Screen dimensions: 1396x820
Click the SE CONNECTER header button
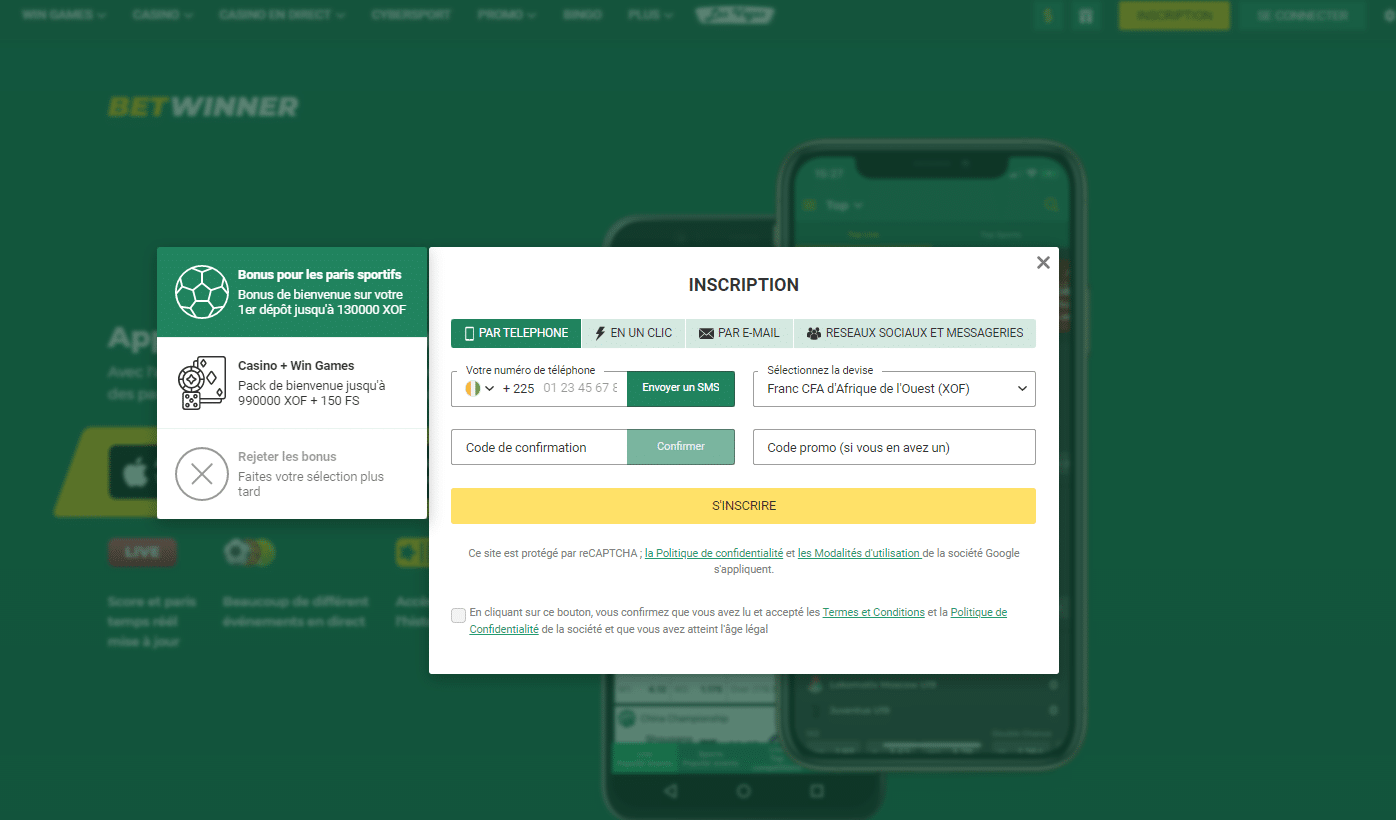coord(1302,16)
